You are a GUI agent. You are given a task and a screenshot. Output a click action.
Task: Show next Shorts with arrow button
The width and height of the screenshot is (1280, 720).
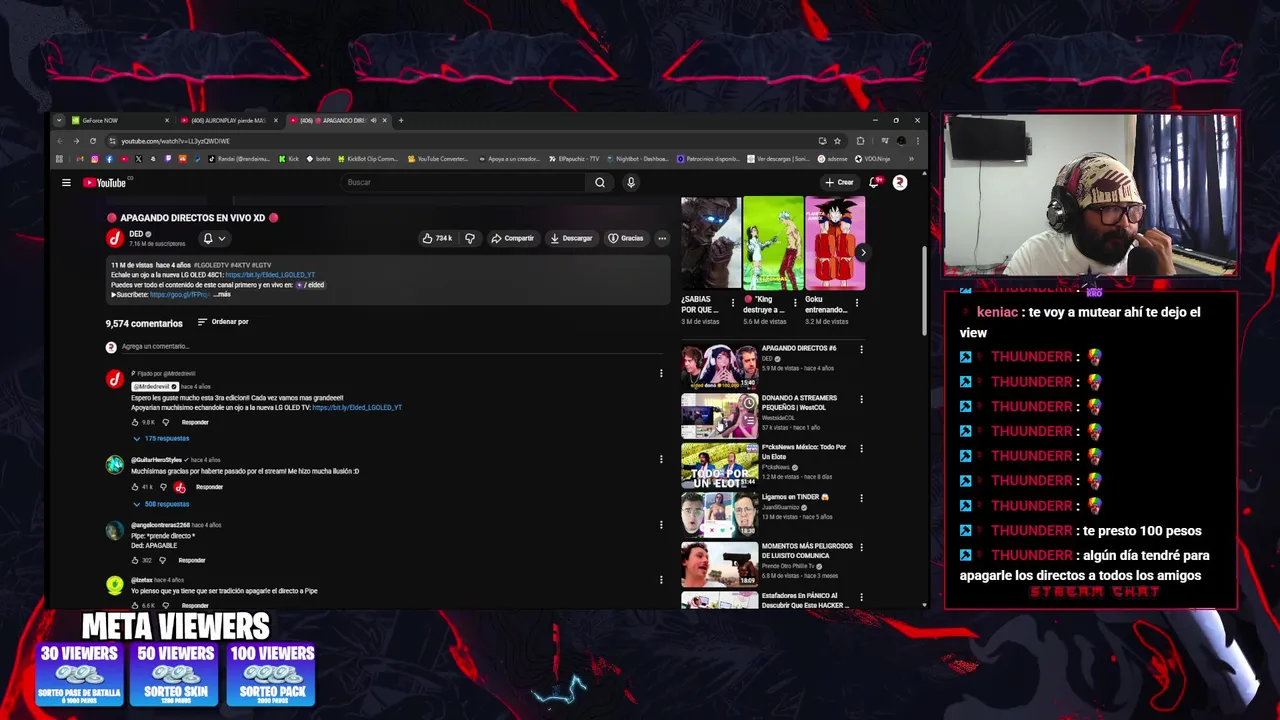[x=863, y=252]
